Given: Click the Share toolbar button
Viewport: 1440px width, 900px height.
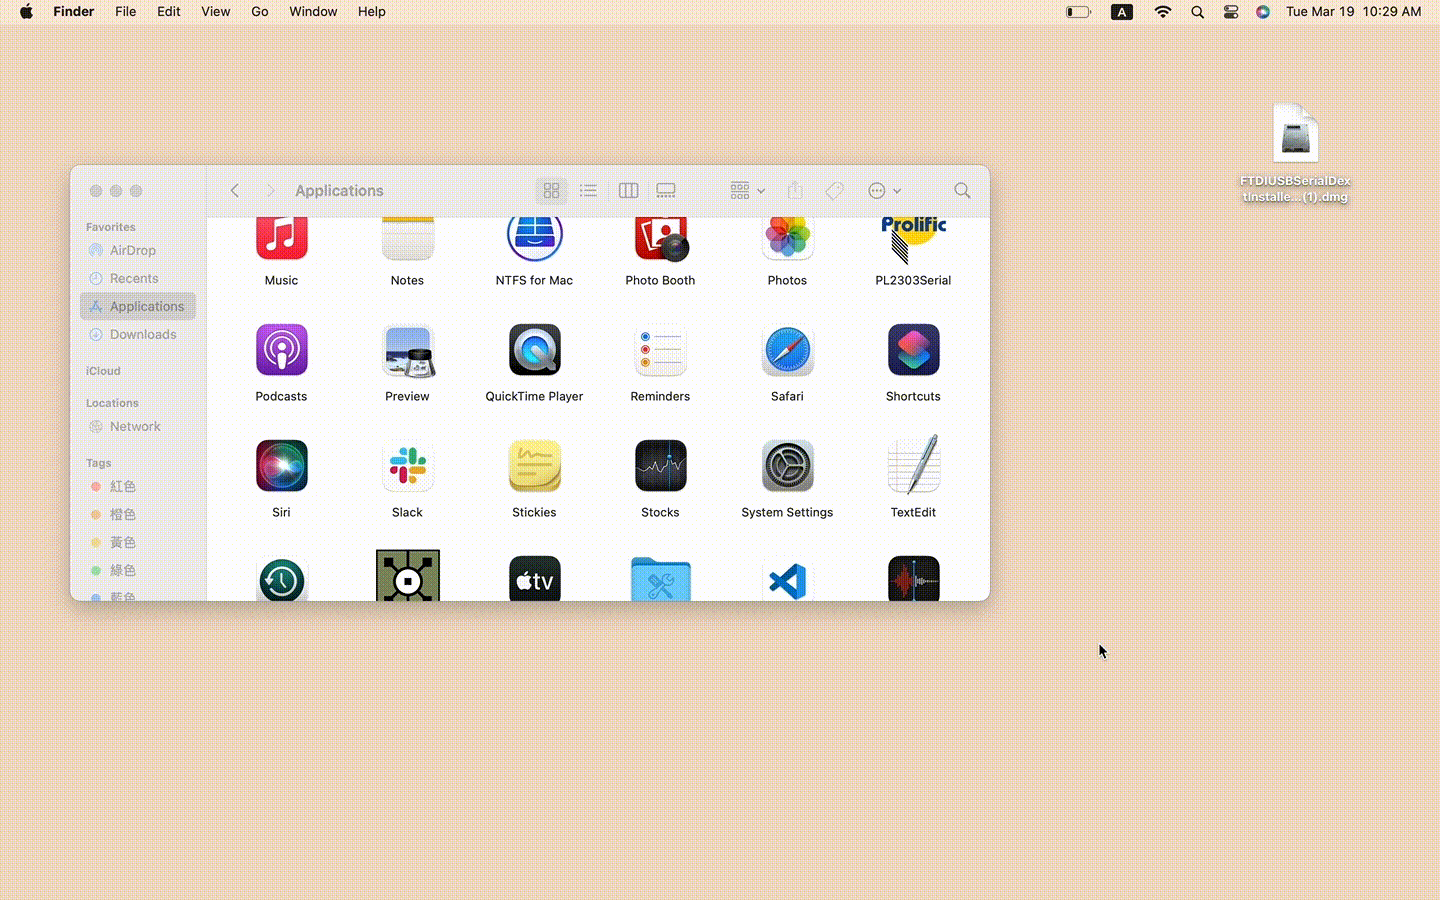Looking at the screenshot, I should [x=795, y=190].
